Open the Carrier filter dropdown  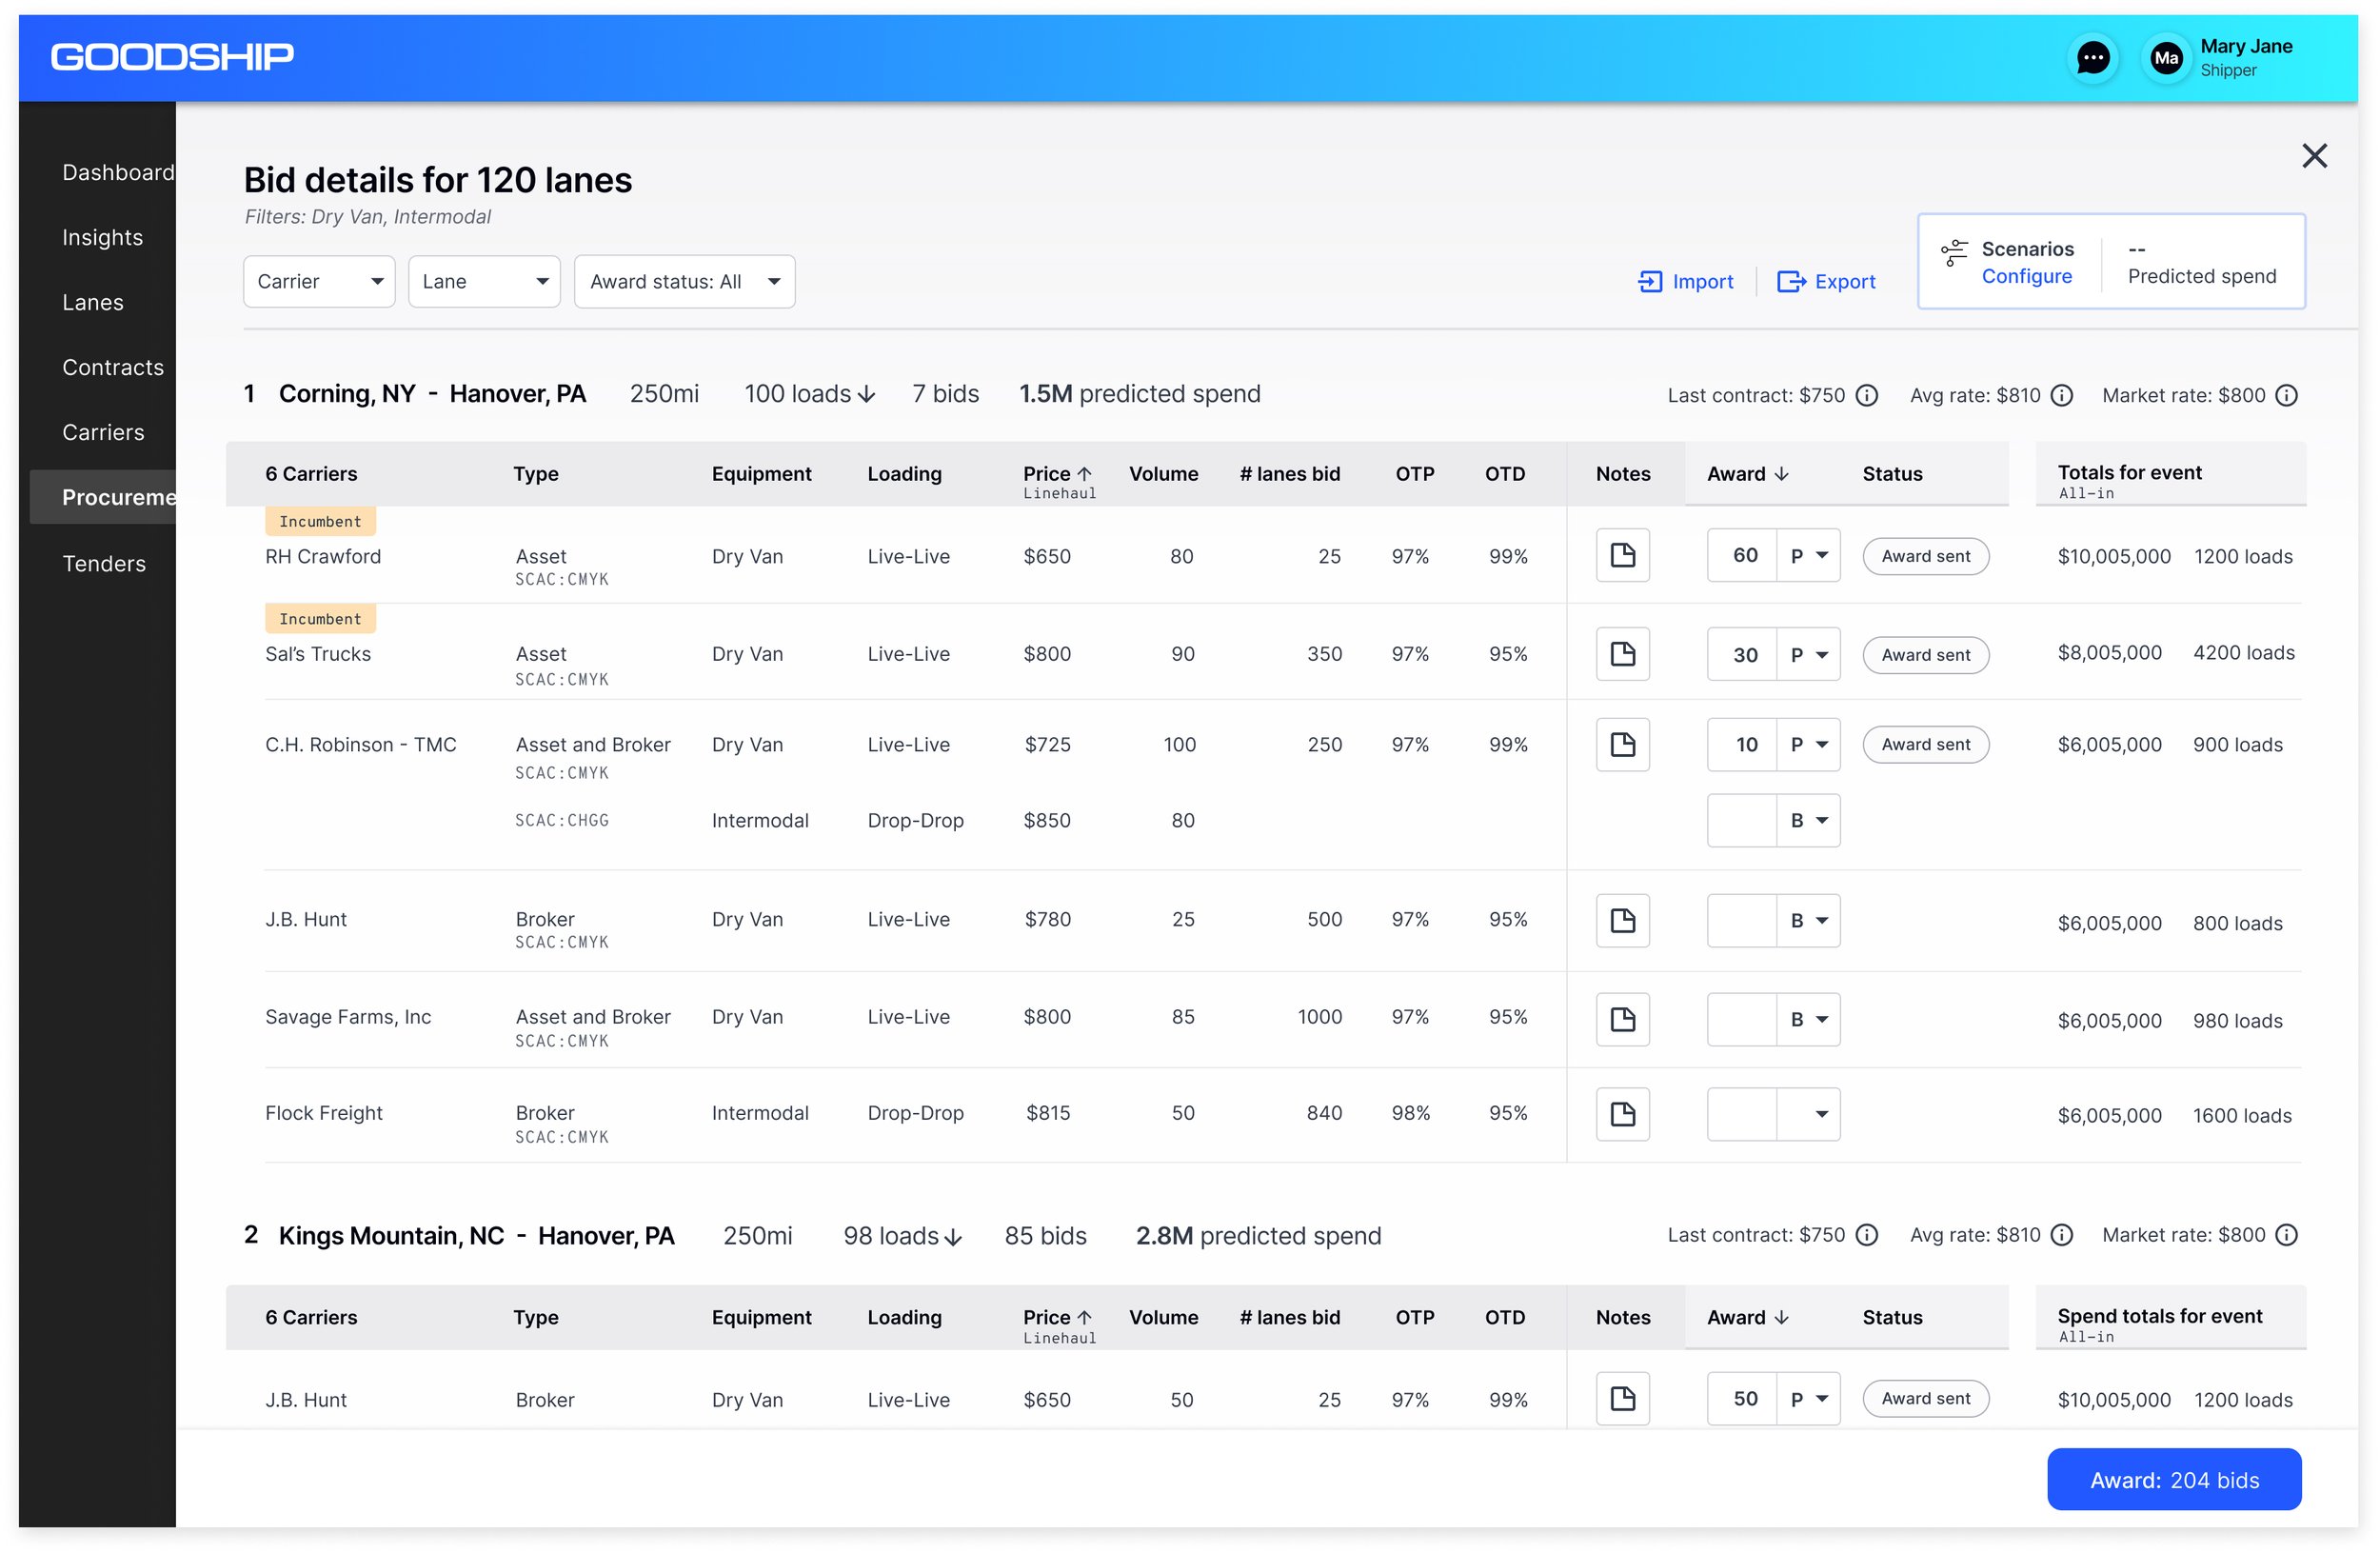[x=319, y=282]
